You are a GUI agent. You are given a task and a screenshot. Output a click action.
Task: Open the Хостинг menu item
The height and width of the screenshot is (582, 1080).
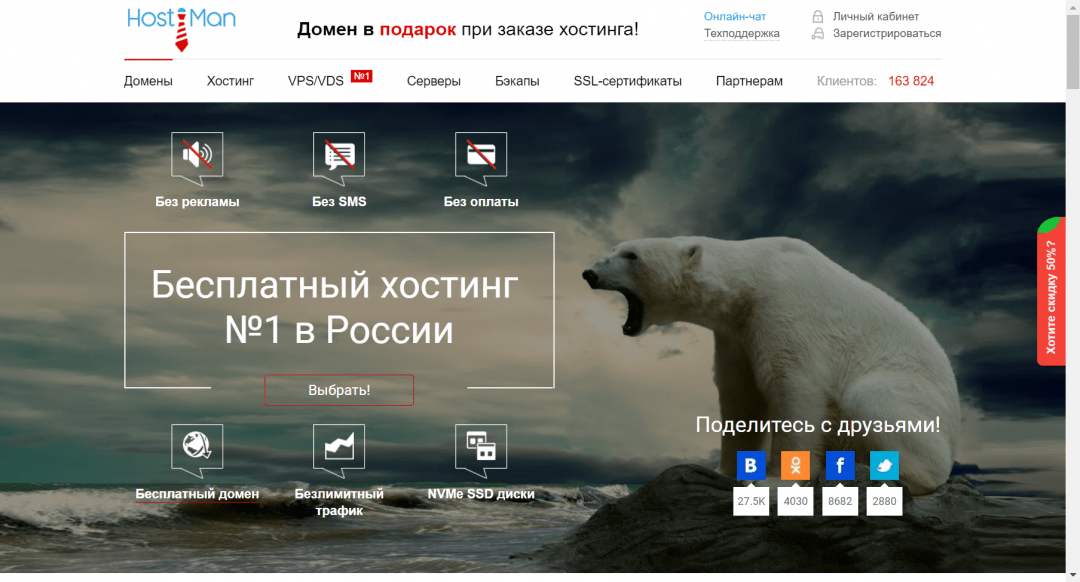(230, 81)
